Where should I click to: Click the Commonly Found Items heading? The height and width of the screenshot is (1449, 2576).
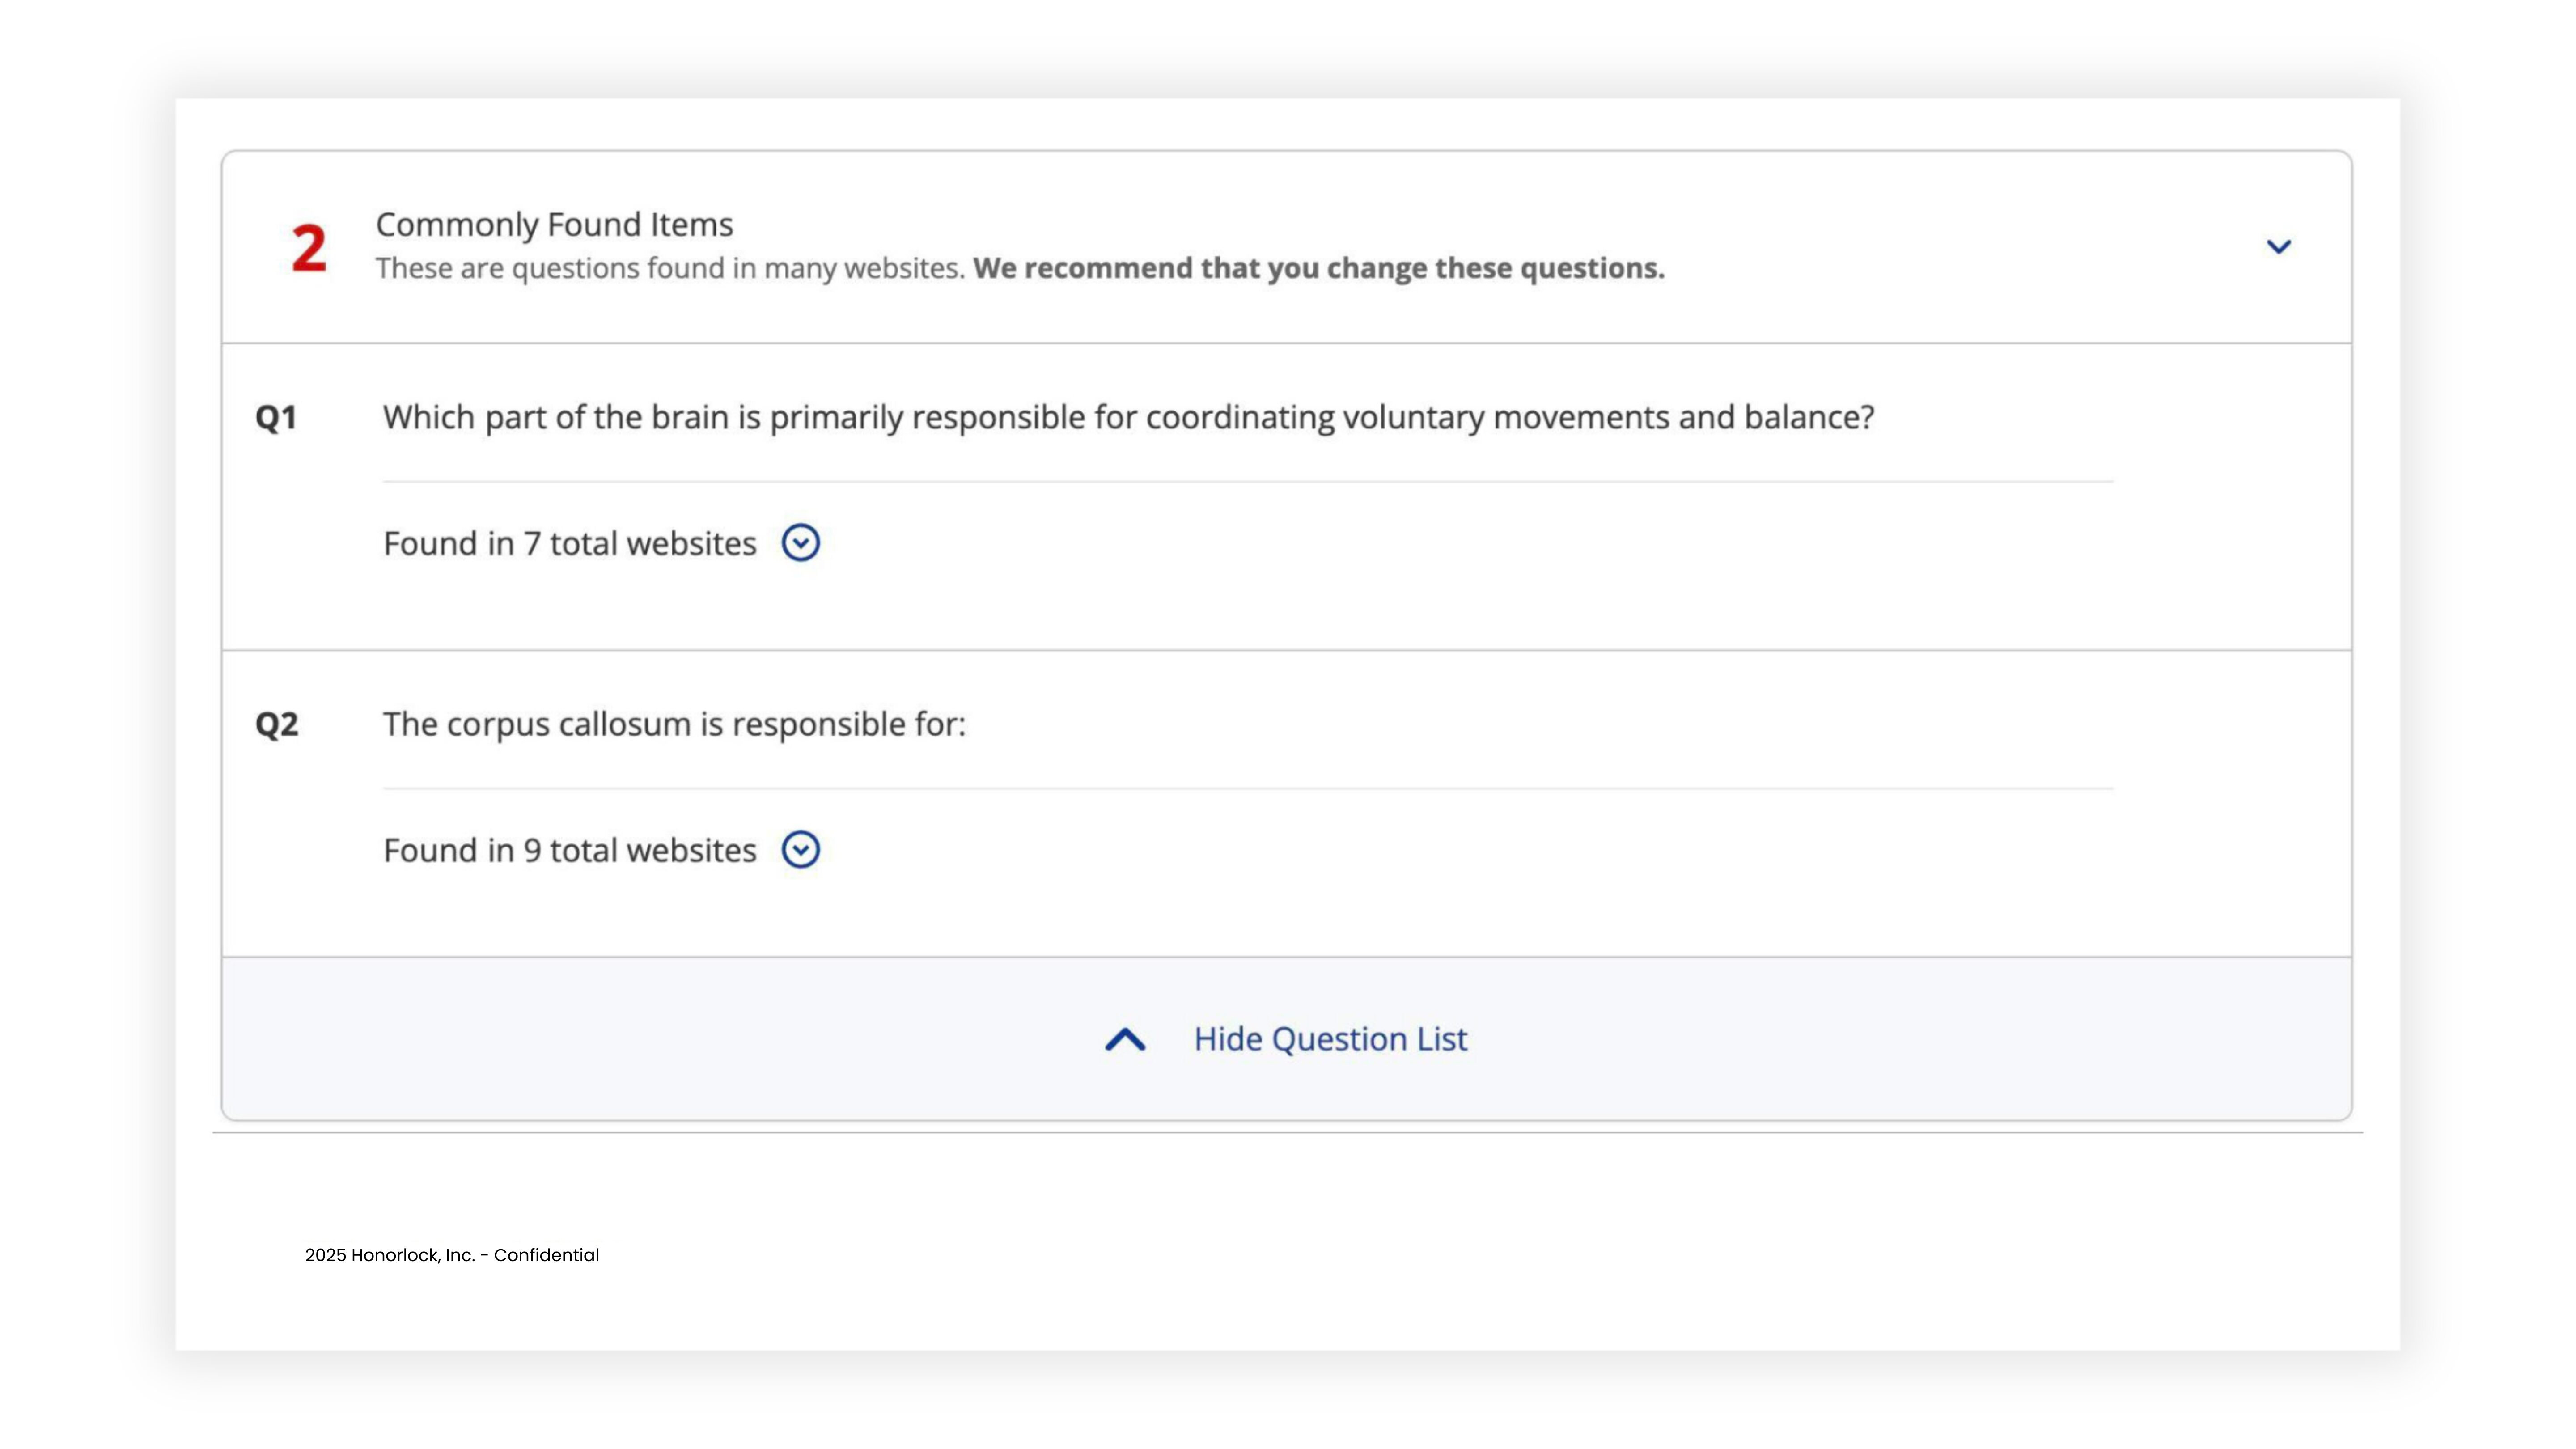[554, 225]
